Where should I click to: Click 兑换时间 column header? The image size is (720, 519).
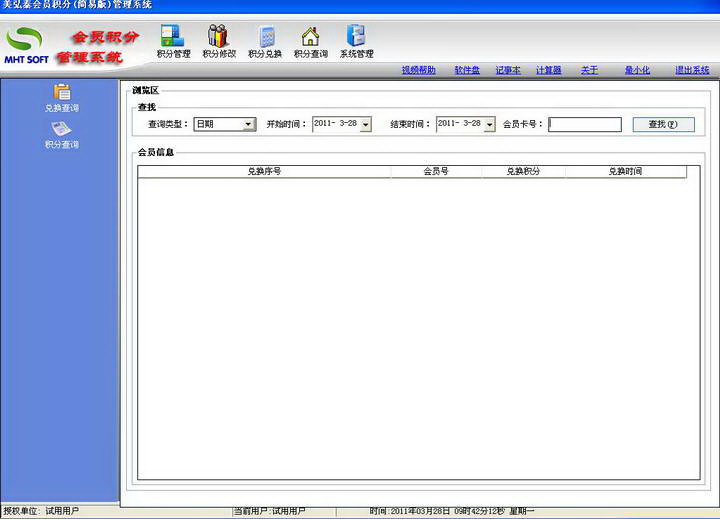tap(625, 171)
